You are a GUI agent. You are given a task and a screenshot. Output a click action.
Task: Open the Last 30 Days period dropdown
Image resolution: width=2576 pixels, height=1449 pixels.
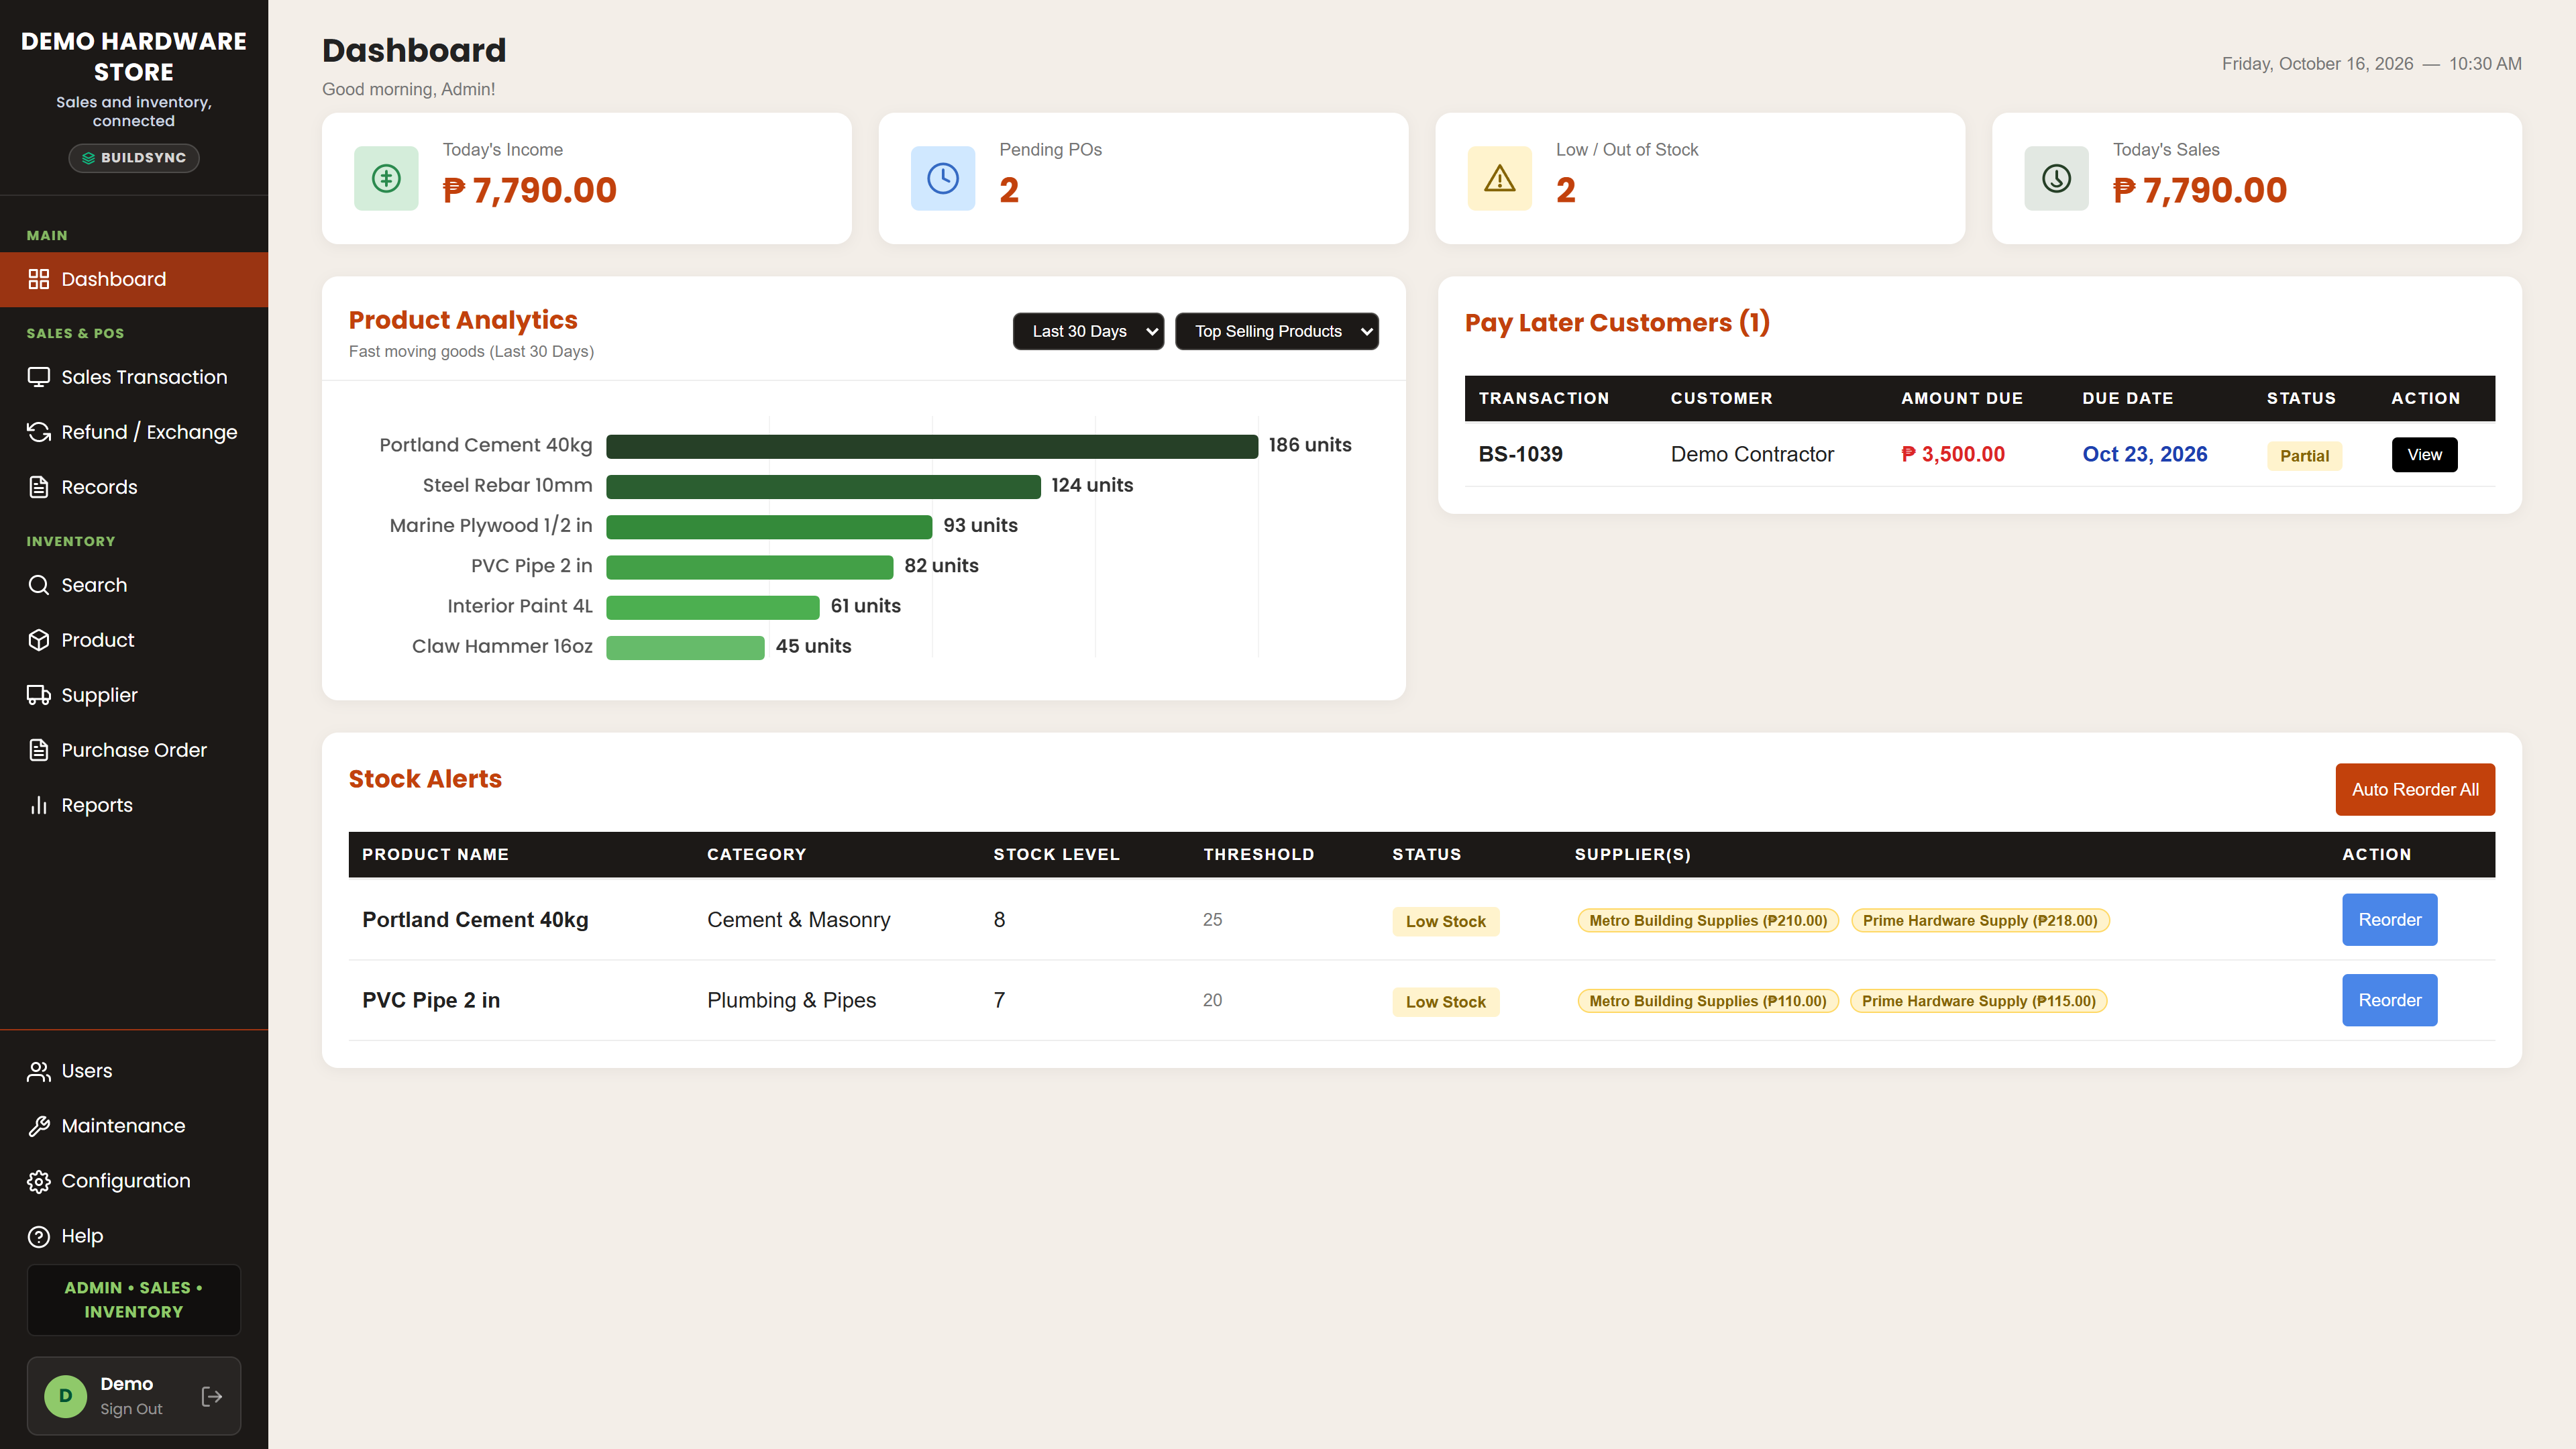point(1088,331)
